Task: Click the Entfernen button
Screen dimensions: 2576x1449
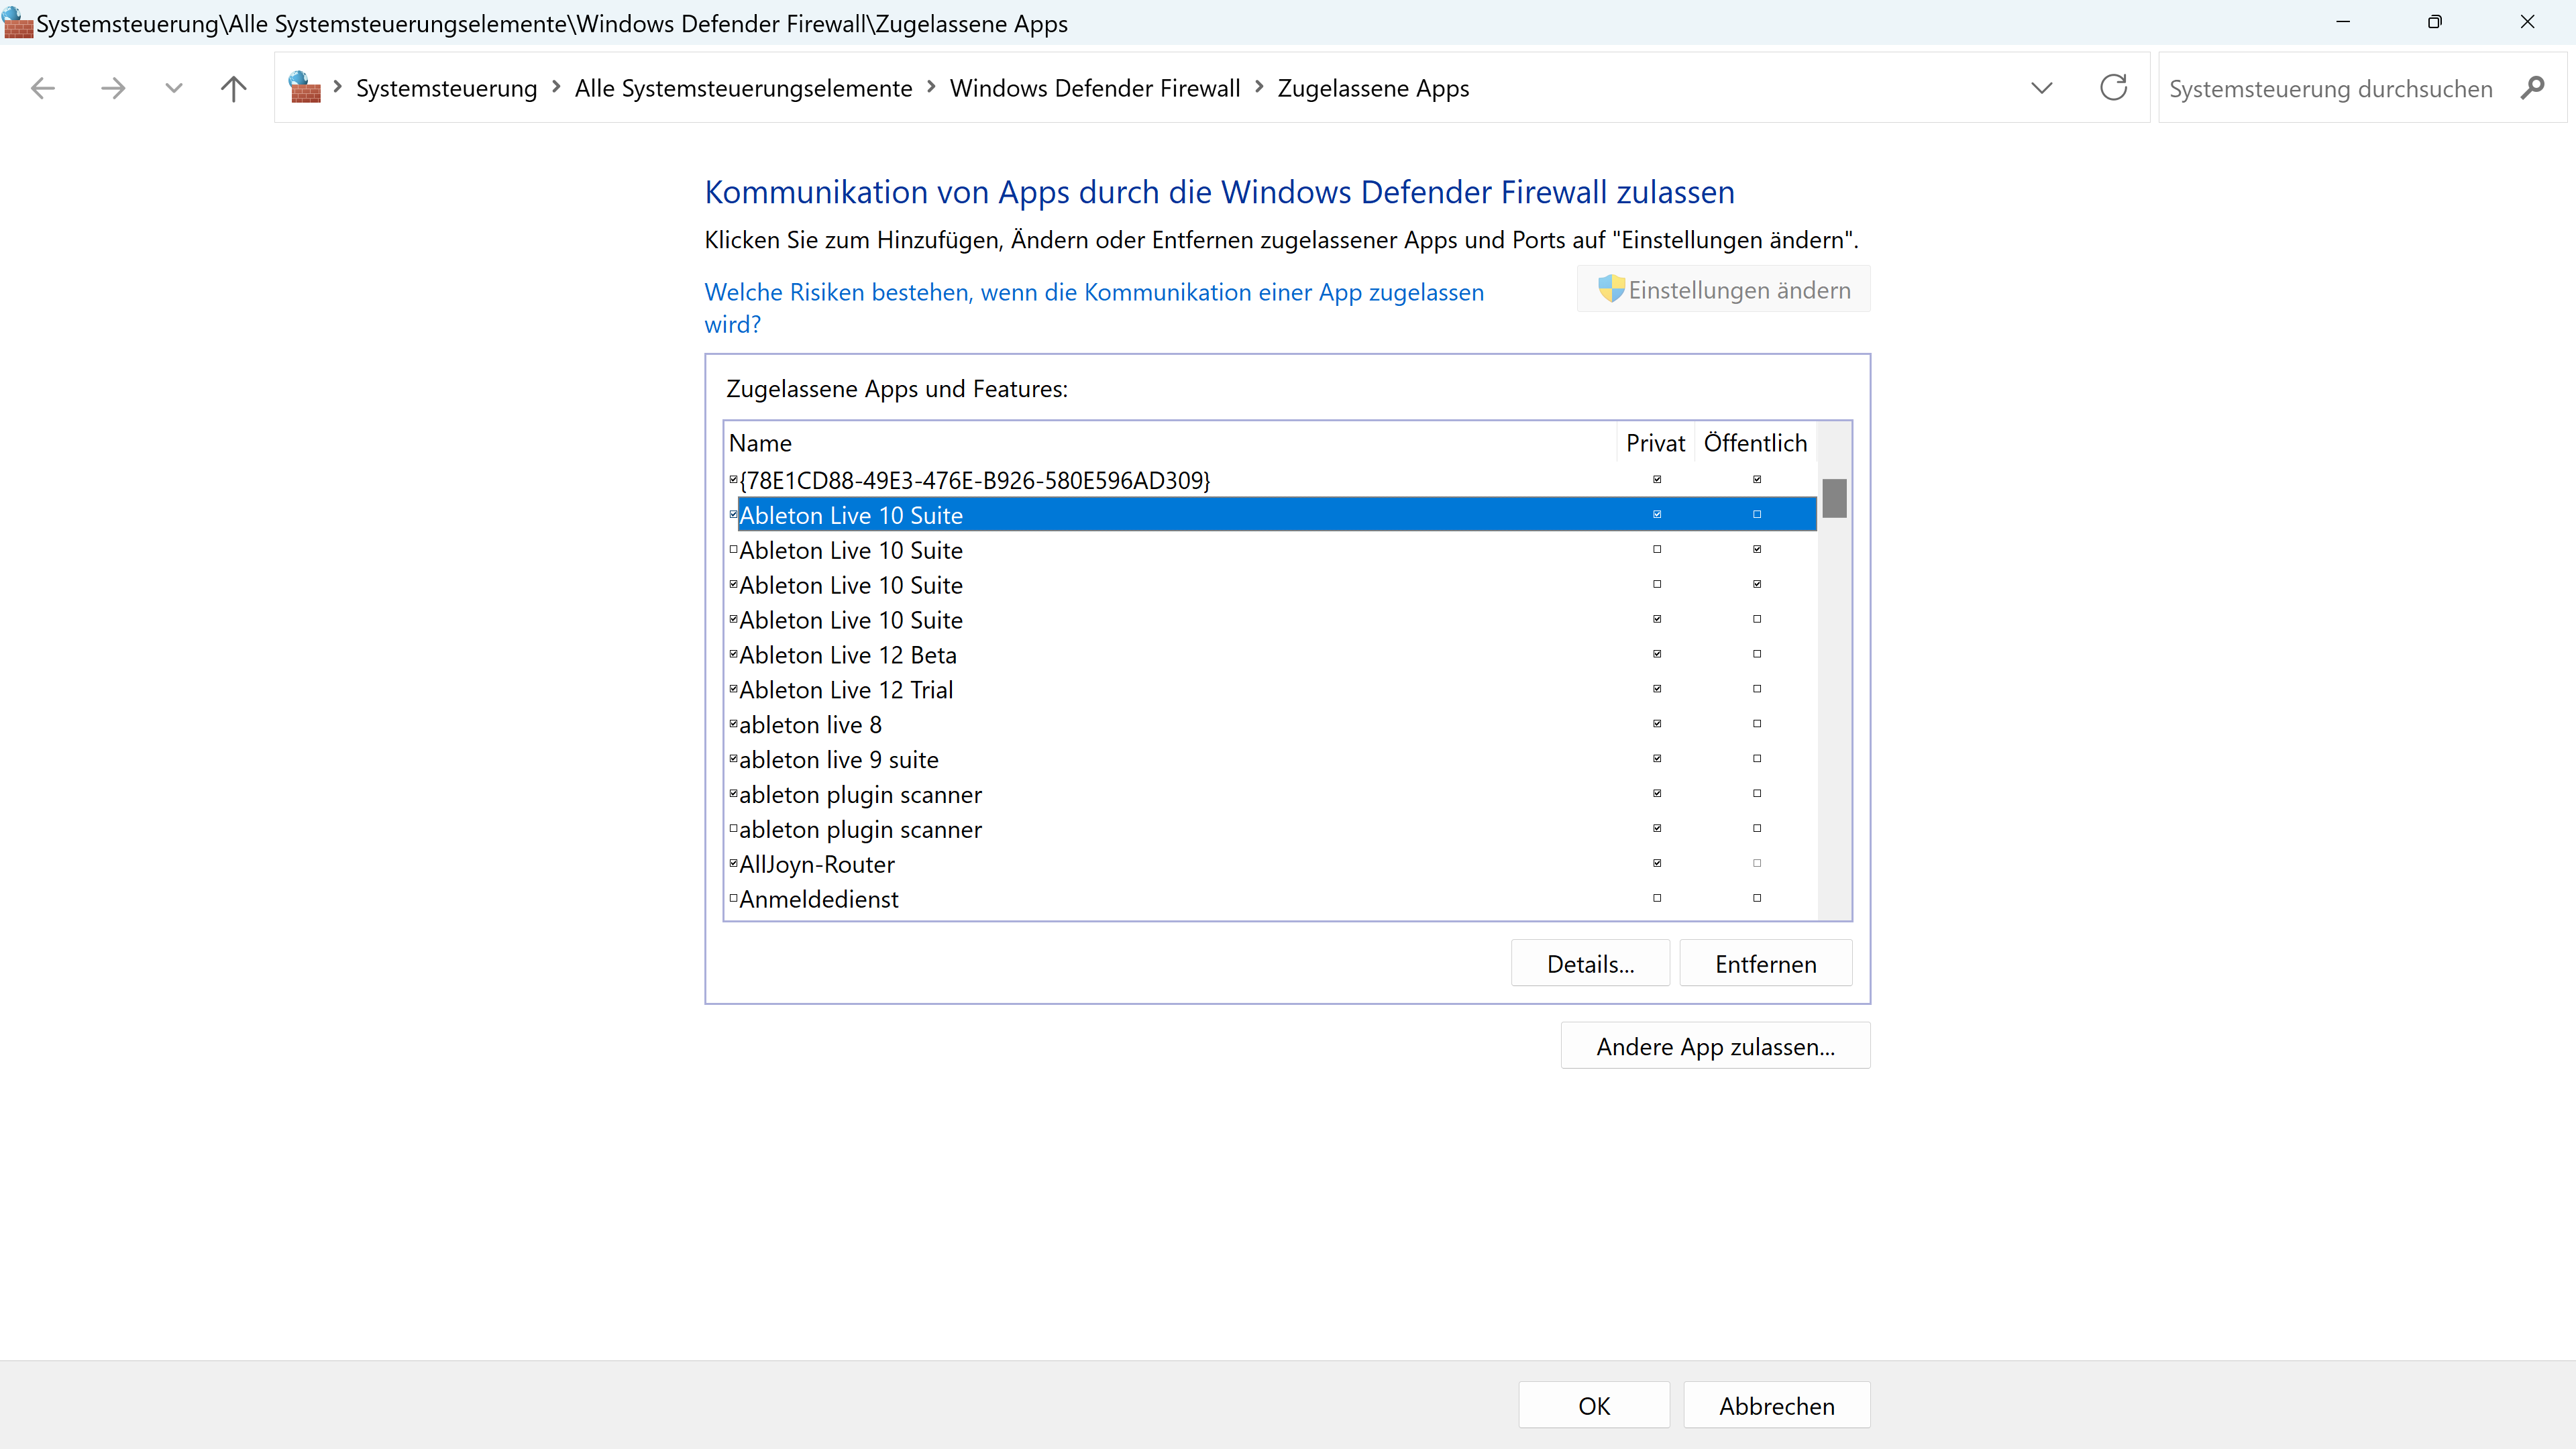Action: point(1766,964)
